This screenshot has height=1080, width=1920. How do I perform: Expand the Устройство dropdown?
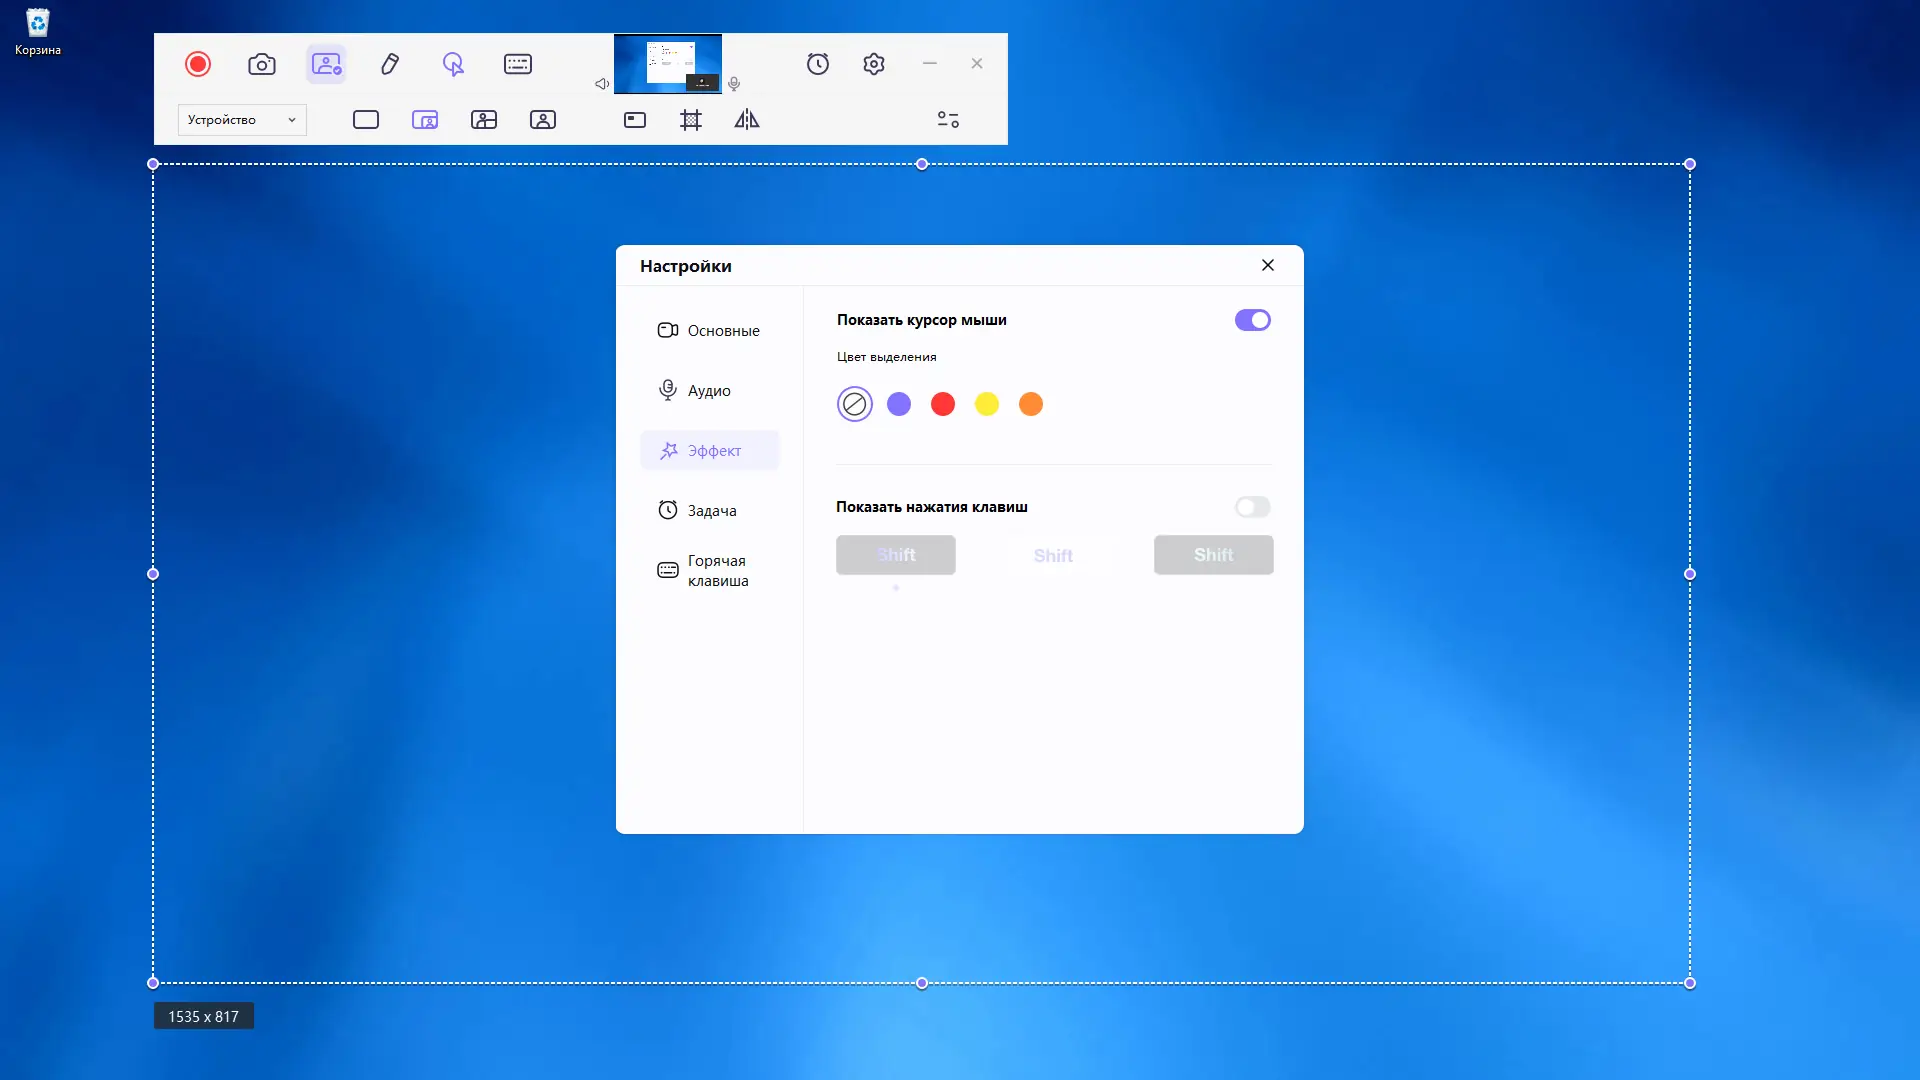pos(242,120)
